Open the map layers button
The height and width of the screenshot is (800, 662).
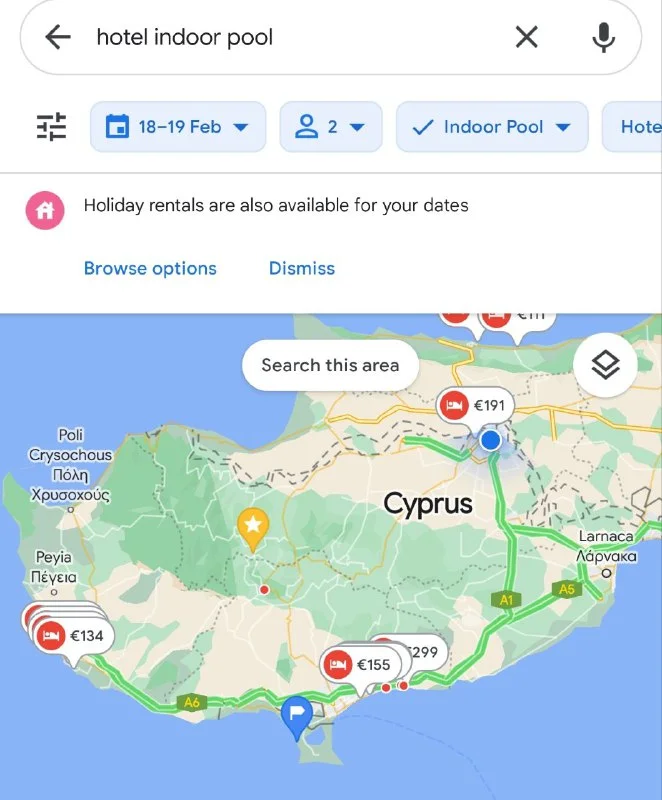tap(605, 364)
